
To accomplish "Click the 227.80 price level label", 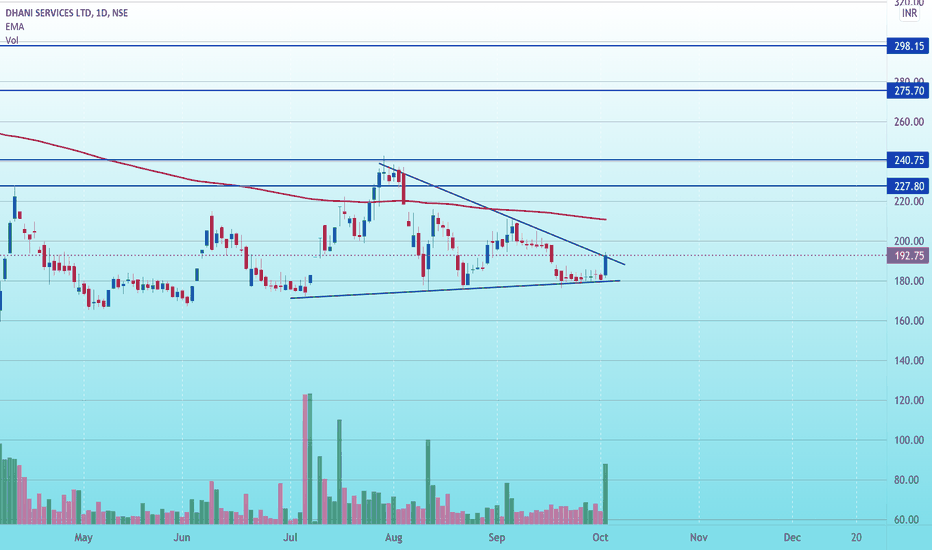I will [908, 186].
